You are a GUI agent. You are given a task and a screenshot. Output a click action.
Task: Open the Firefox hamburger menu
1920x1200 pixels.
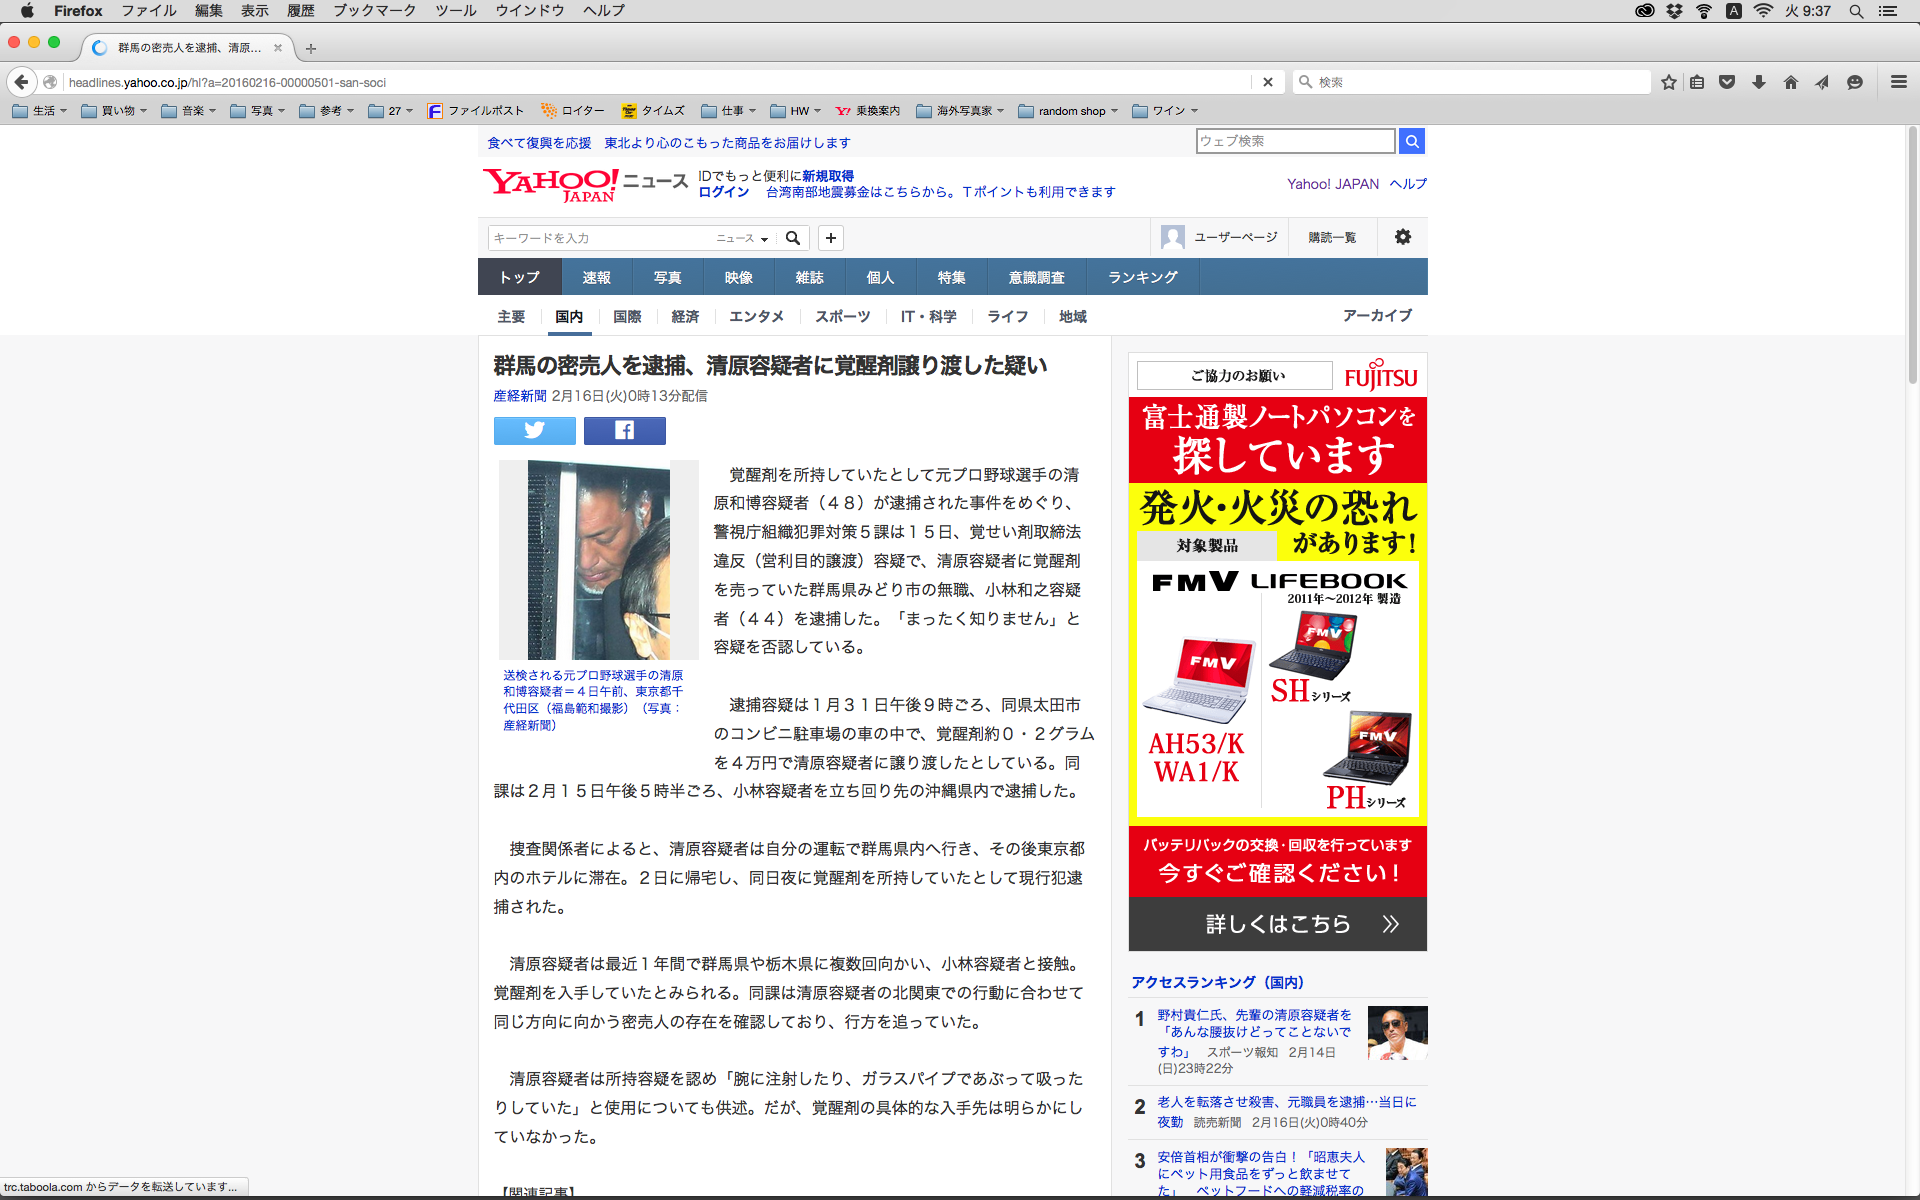pos(1898,82)
